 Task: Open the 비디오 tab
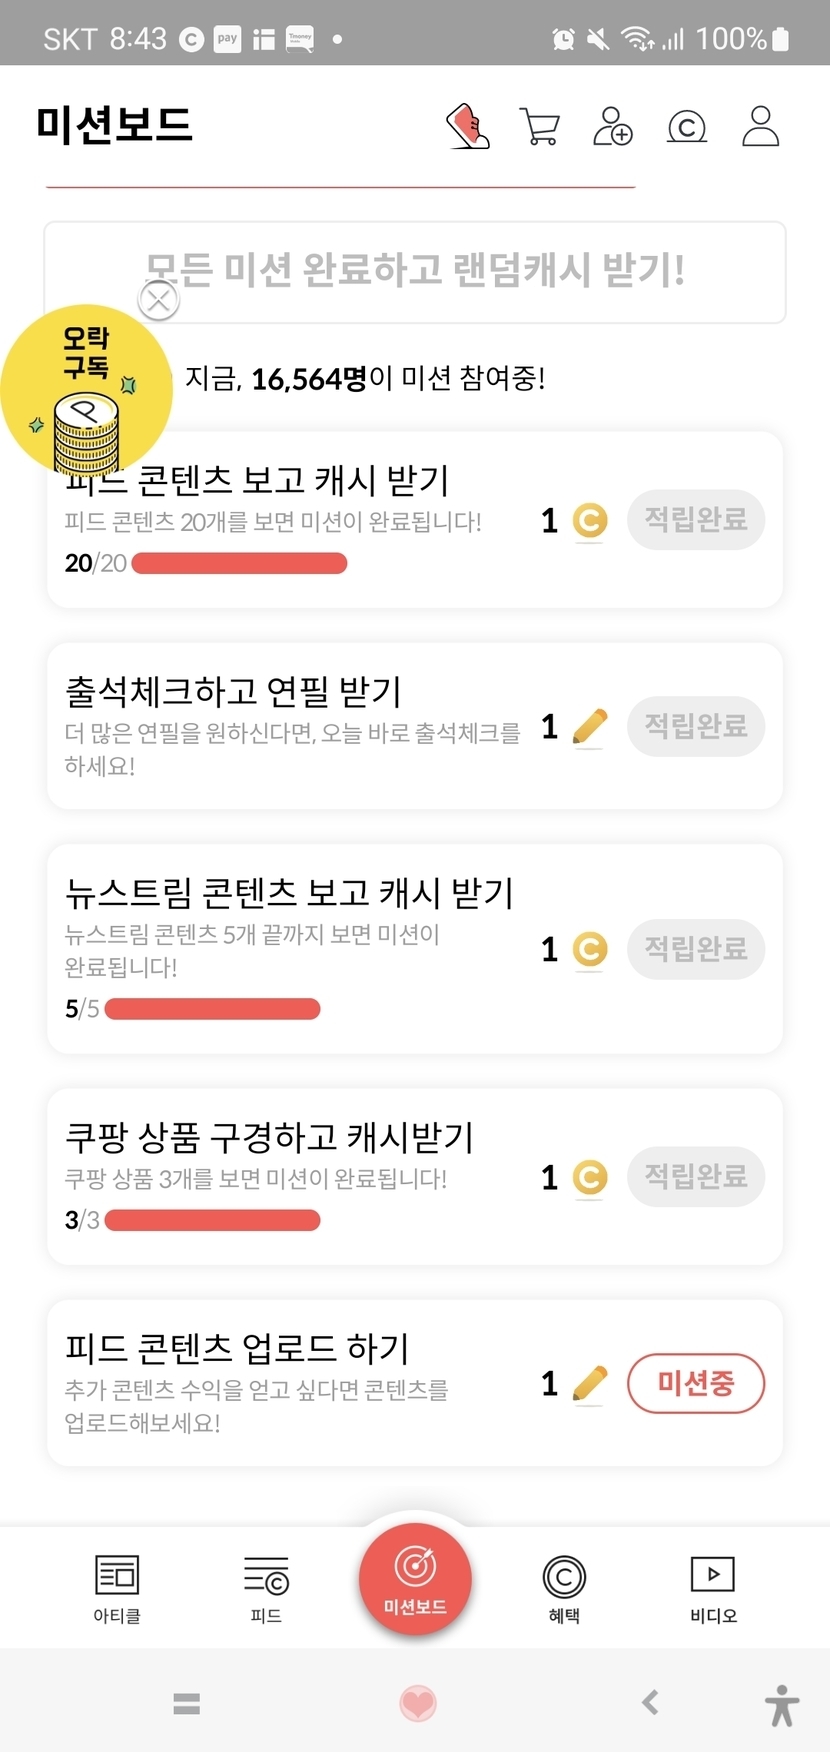pos(713,1588)
